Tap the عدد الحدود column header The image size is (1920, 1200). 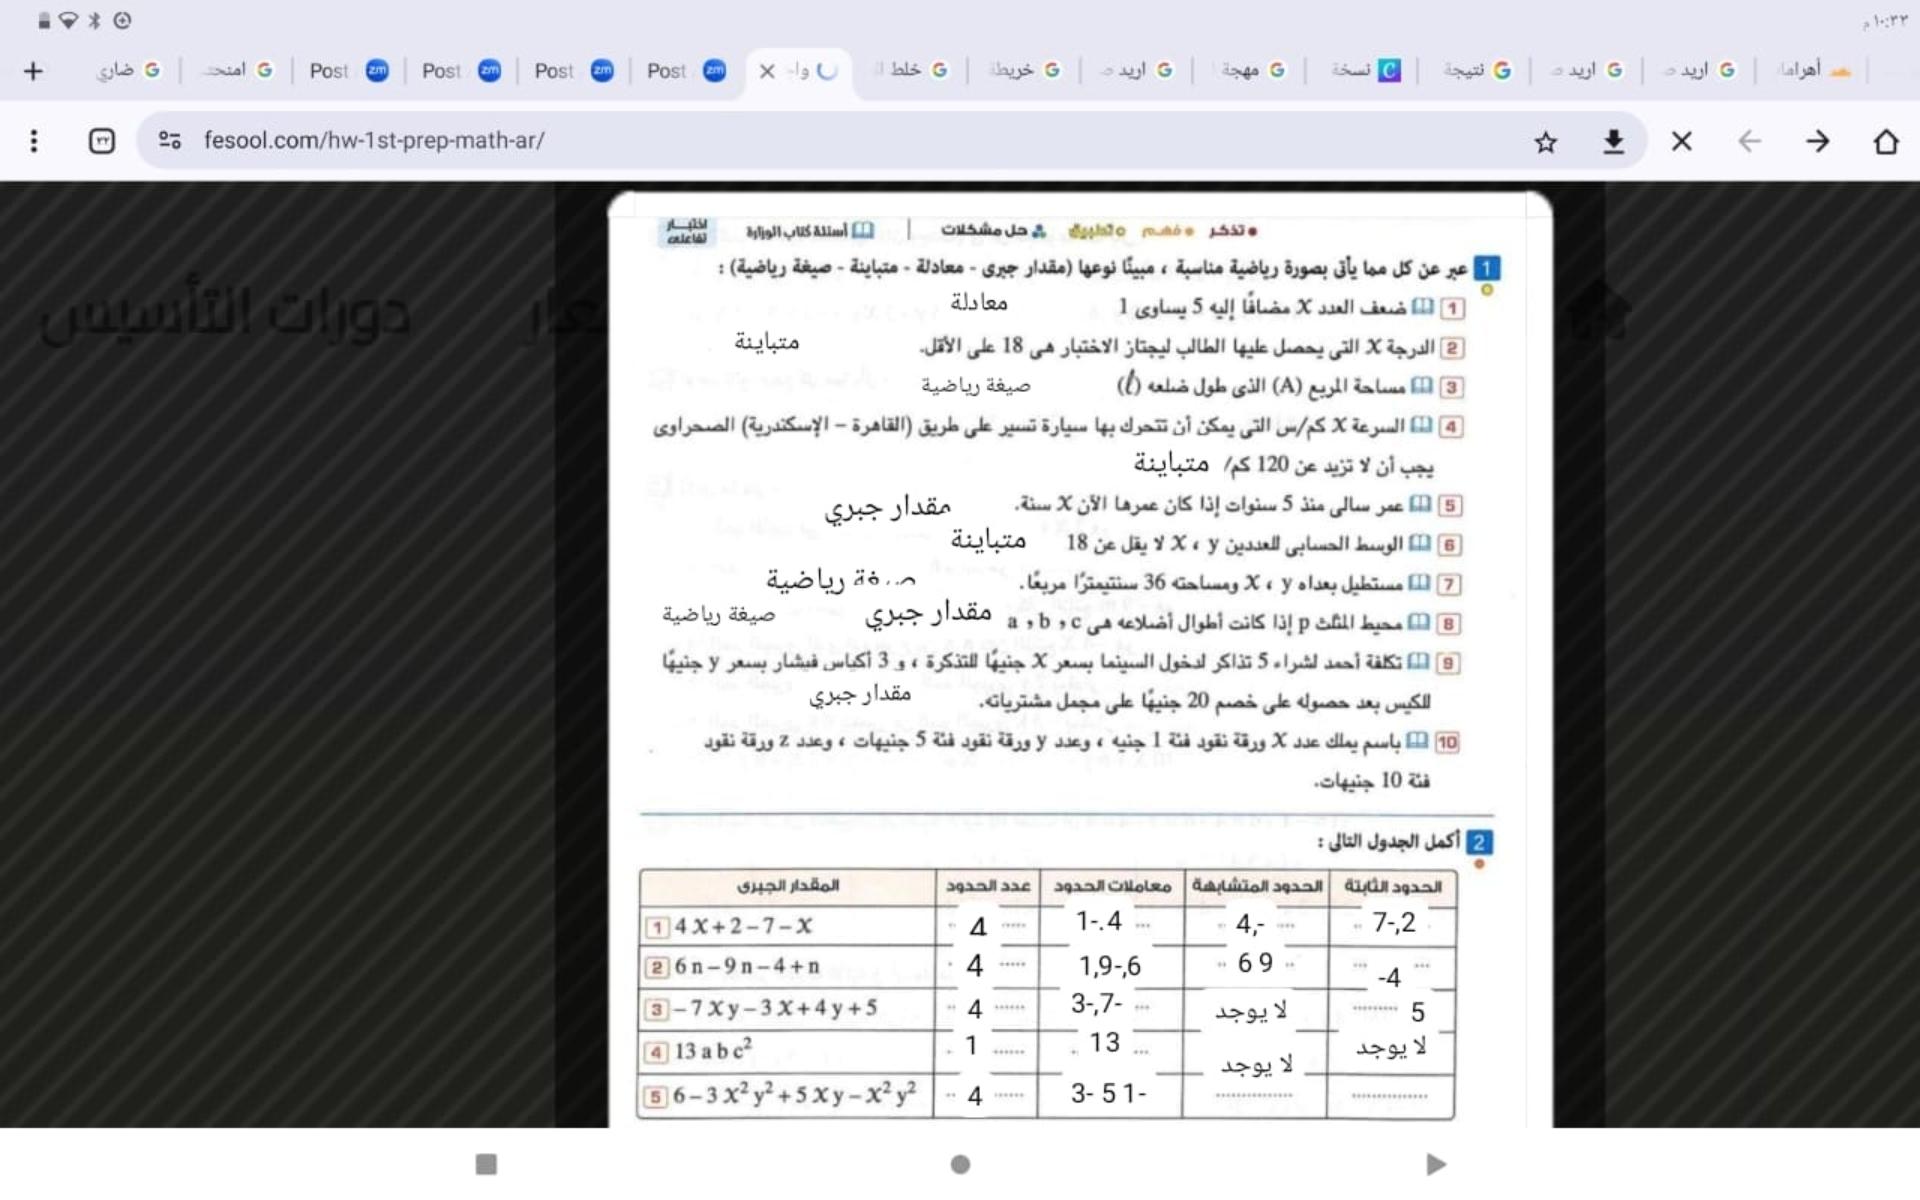[x=988, y=886]
